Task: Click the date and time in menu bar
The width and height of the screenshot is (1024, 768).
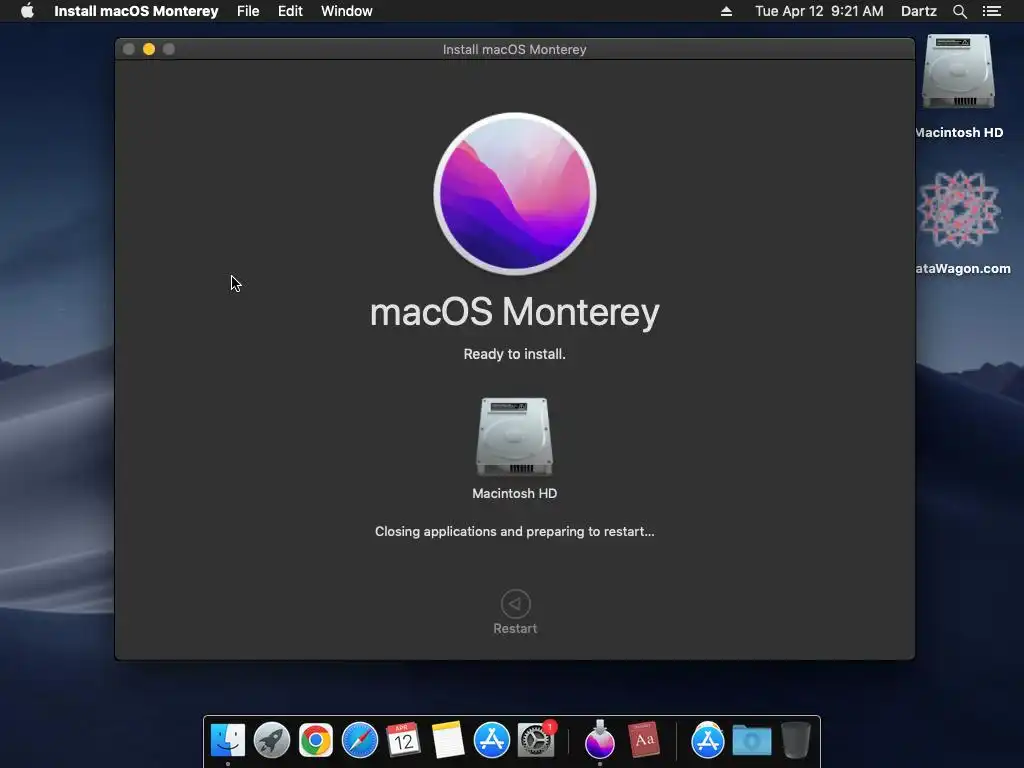Action: [819, 11]
